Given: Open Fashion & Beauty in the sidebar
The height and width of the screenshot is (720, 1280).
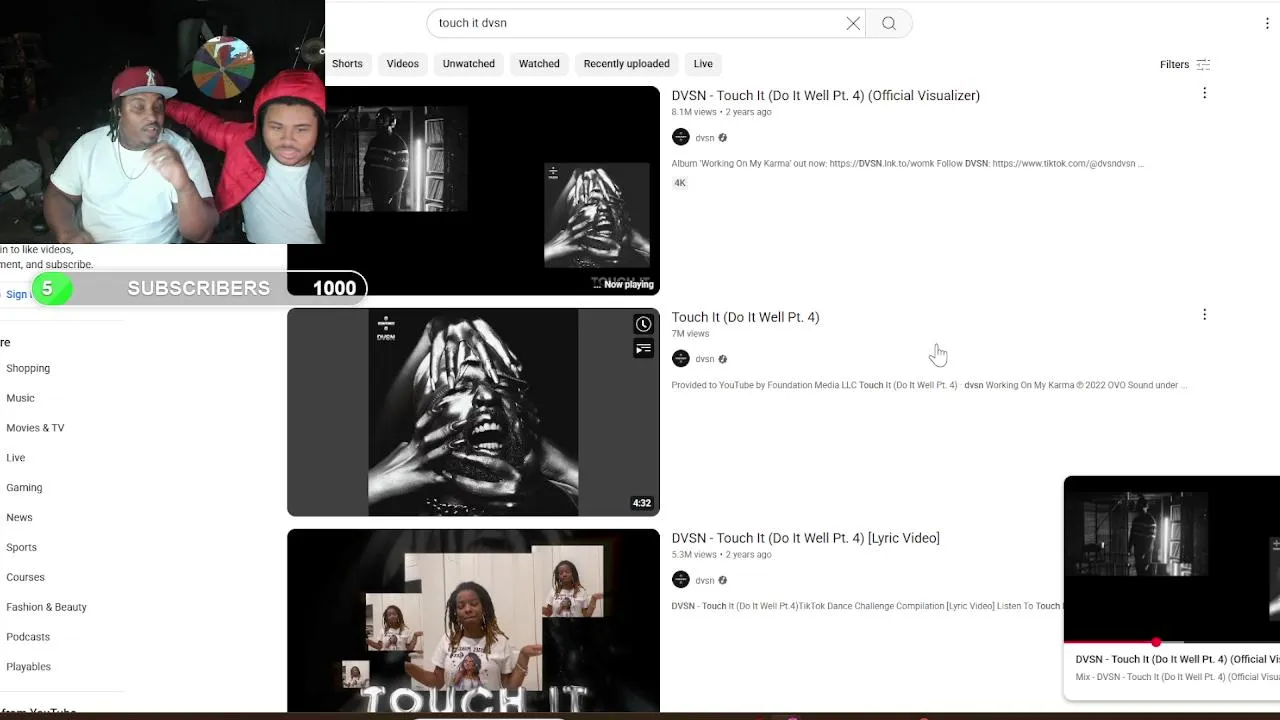Looking at the screenshot, I should tap(46, 607).
